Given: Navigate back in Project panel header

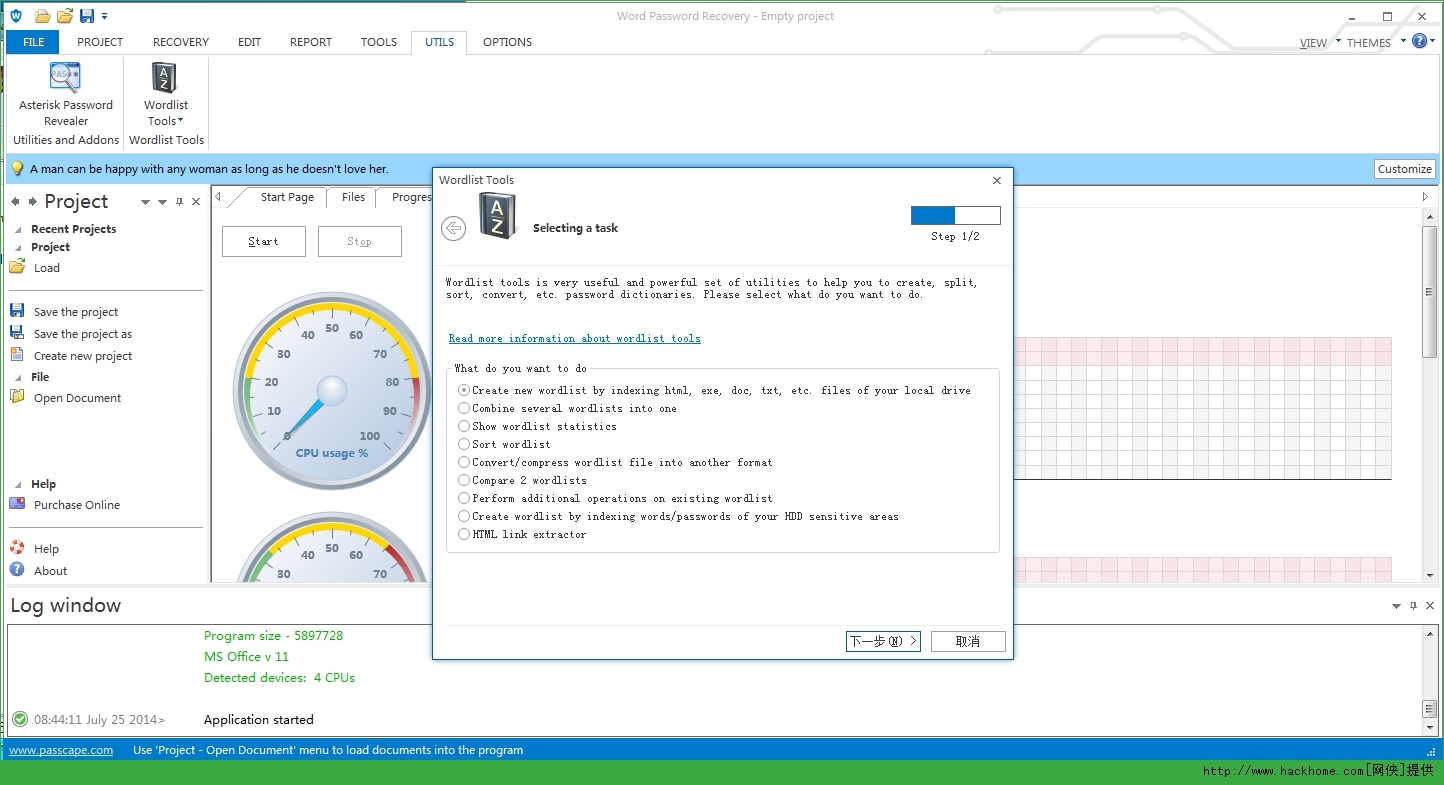Looking at the screenshot, I should pos(15,202).
